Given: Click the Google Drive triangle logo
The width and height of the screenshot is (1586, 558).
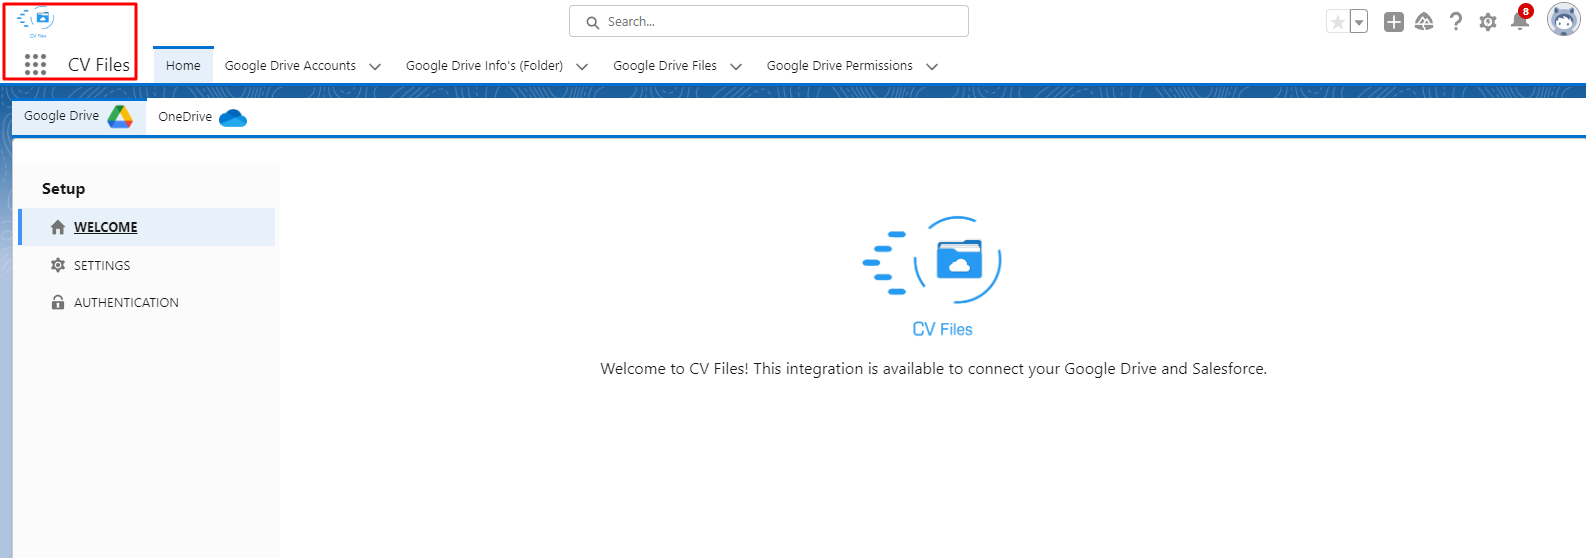Looking at the screenshot, I should [120, 117].
